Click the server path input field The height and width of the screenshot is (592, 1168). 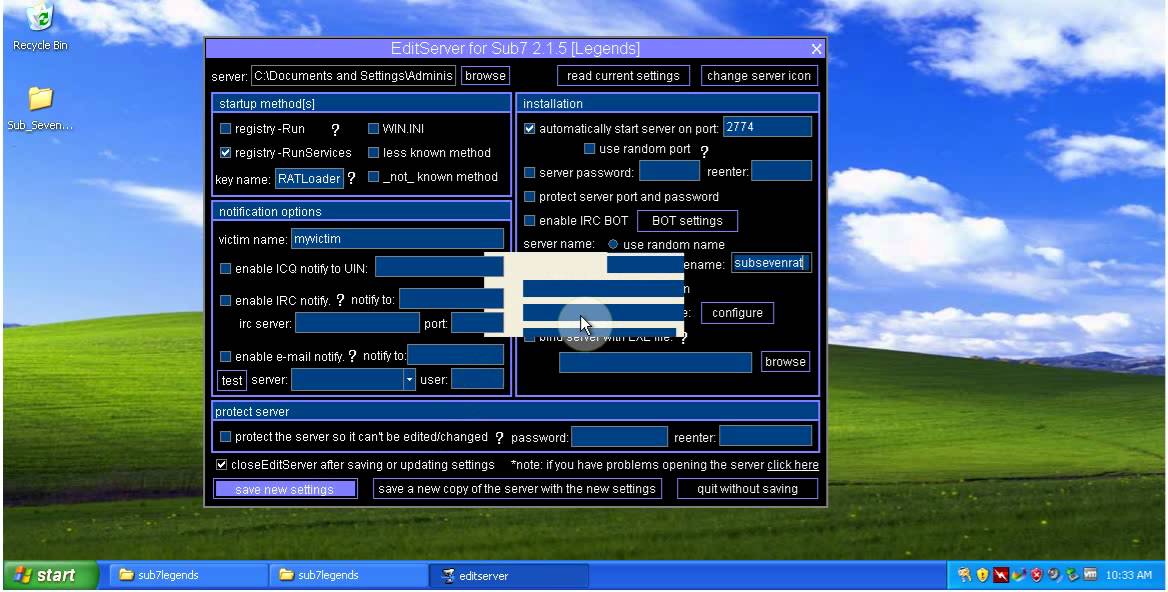(x=353, y=75)
